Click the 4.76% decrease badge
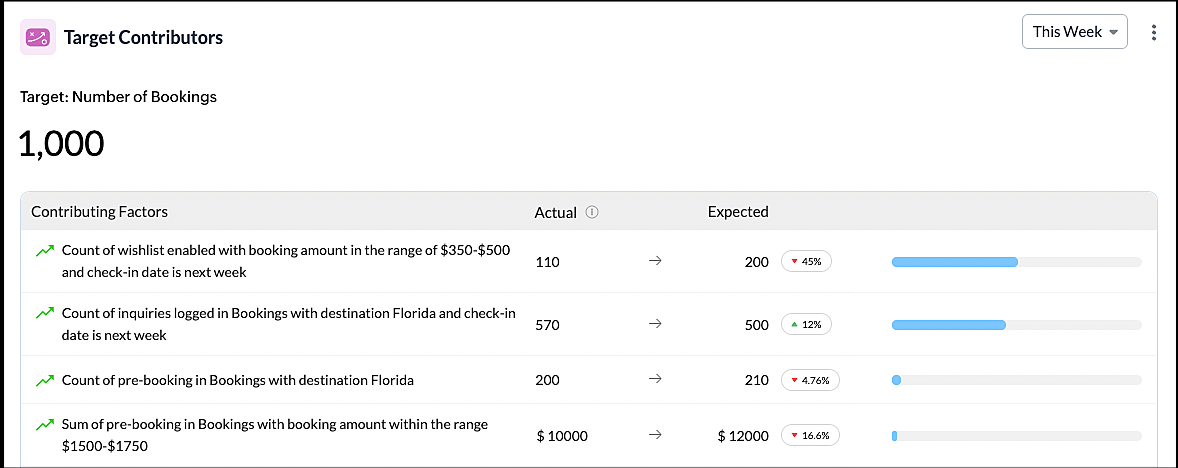Image resolution: width=1178 pixels, height=468 pixels. click(810, 380)
